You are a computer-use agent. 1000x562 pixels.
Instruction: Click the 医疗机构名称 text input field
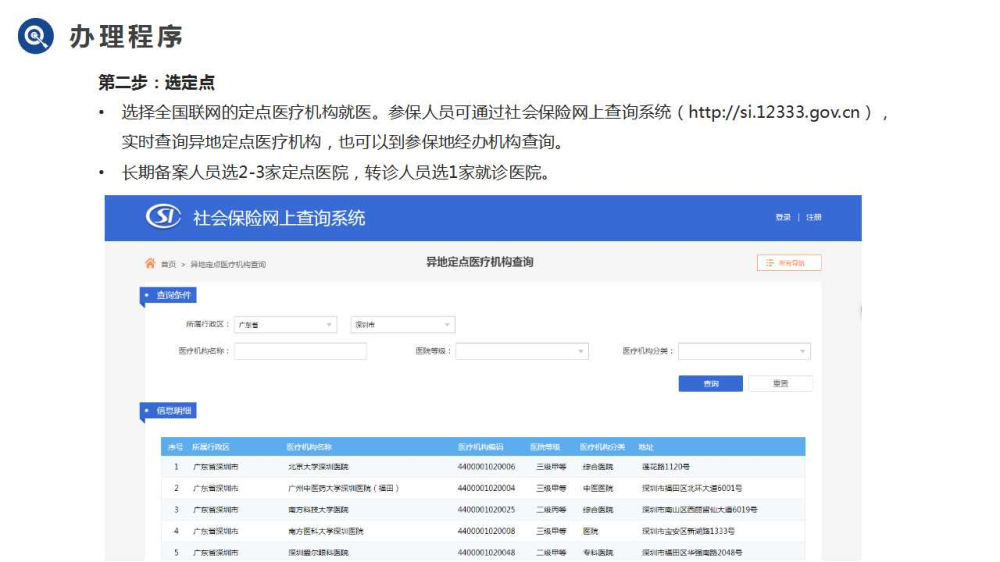pyautogui.click(x=300, y=352)
